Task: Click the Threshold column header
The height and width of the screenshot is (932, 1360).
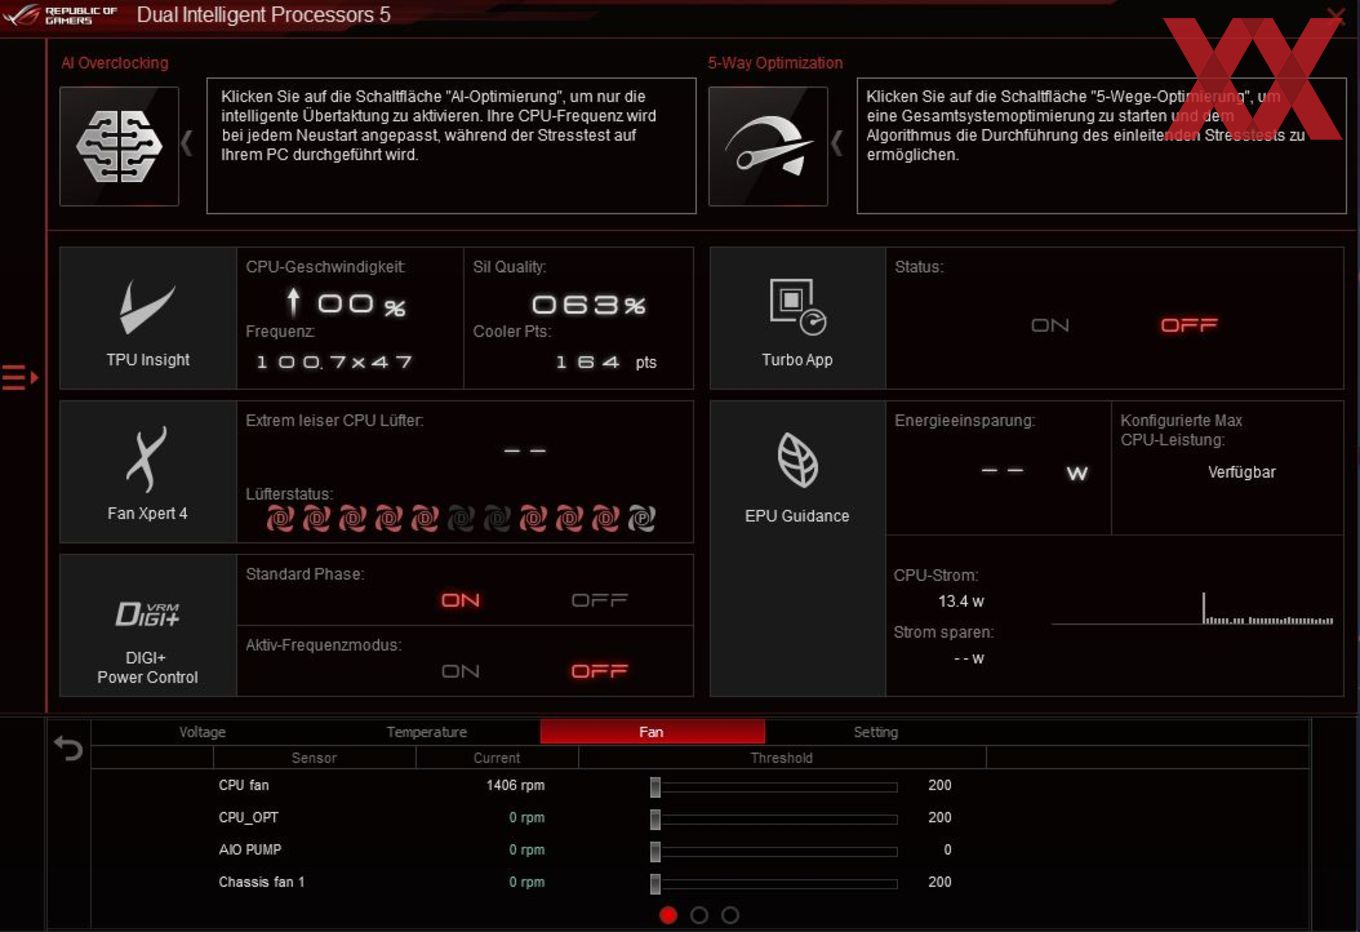Action: coord(782,758)
